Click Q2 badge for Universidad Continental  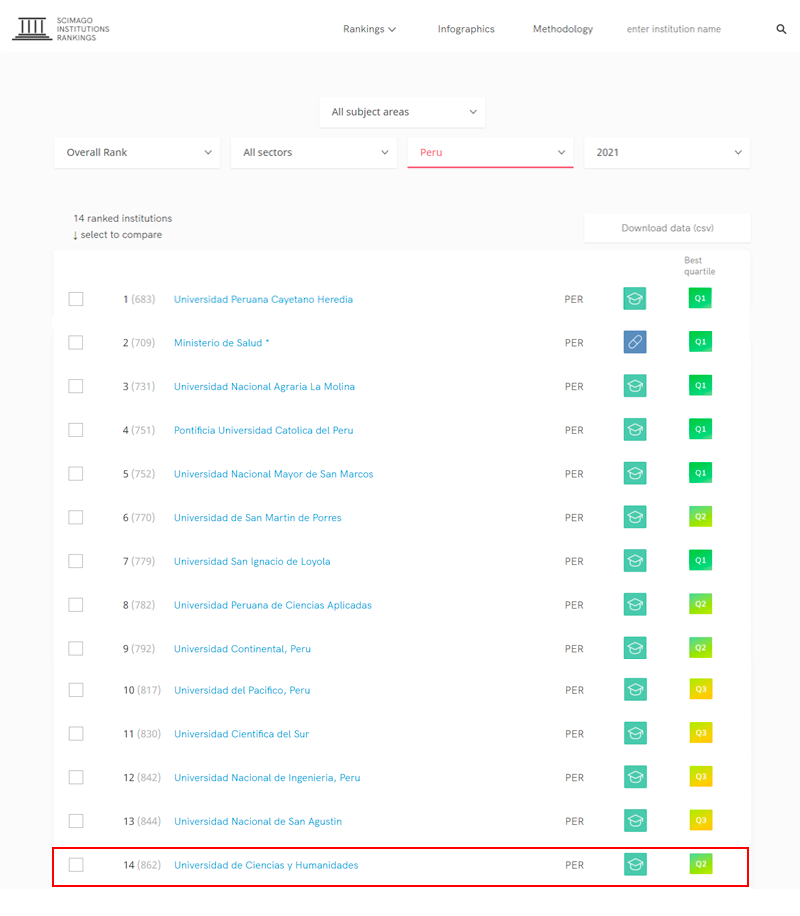700,648
